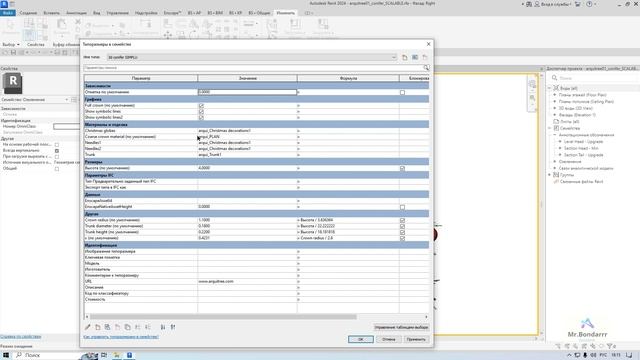
Task: Toggle lock checkbox for EnscapeNativeAssetHeight row
Action: tap(402, 207)
